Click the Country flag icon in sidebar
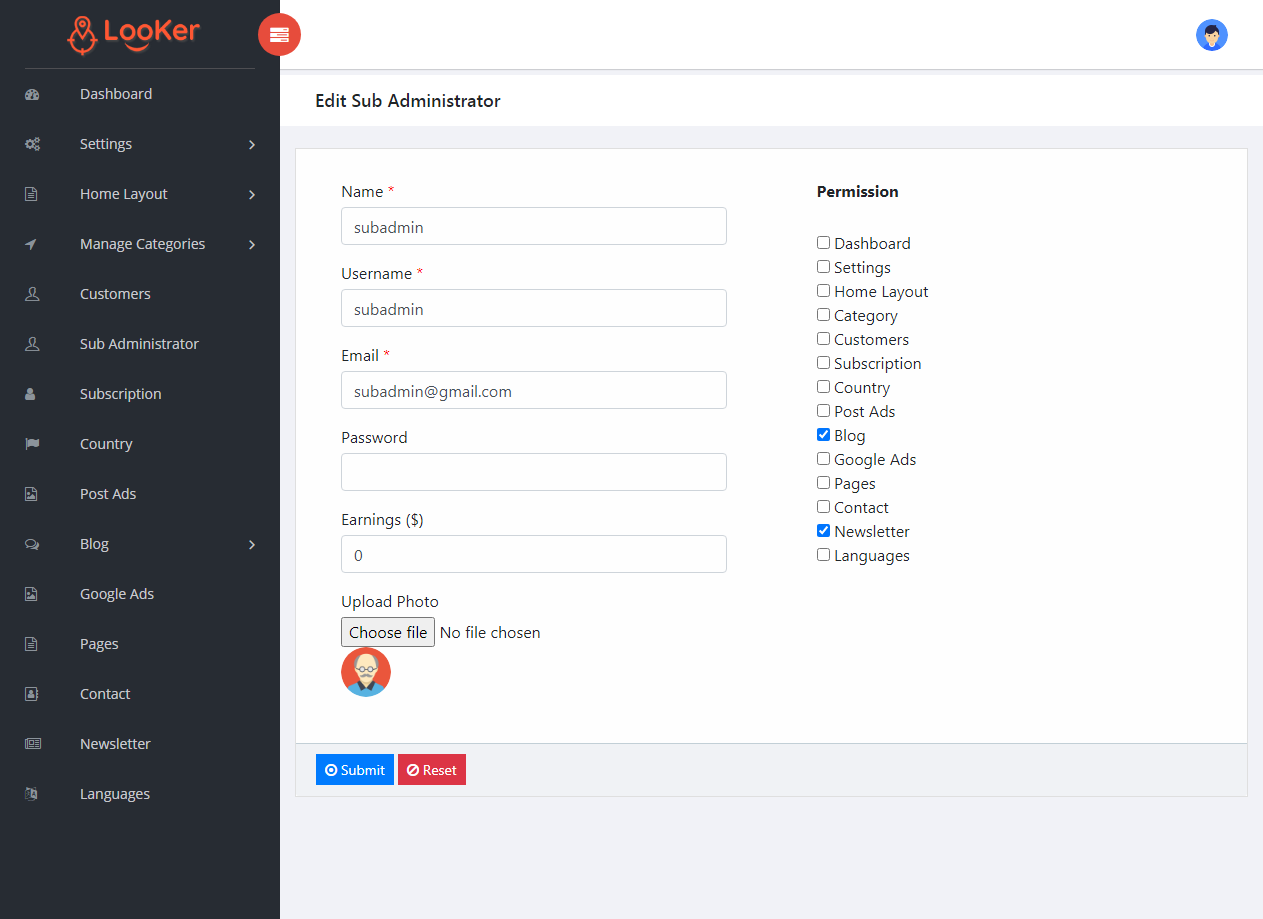The image size is (1263, 919). 32,444
